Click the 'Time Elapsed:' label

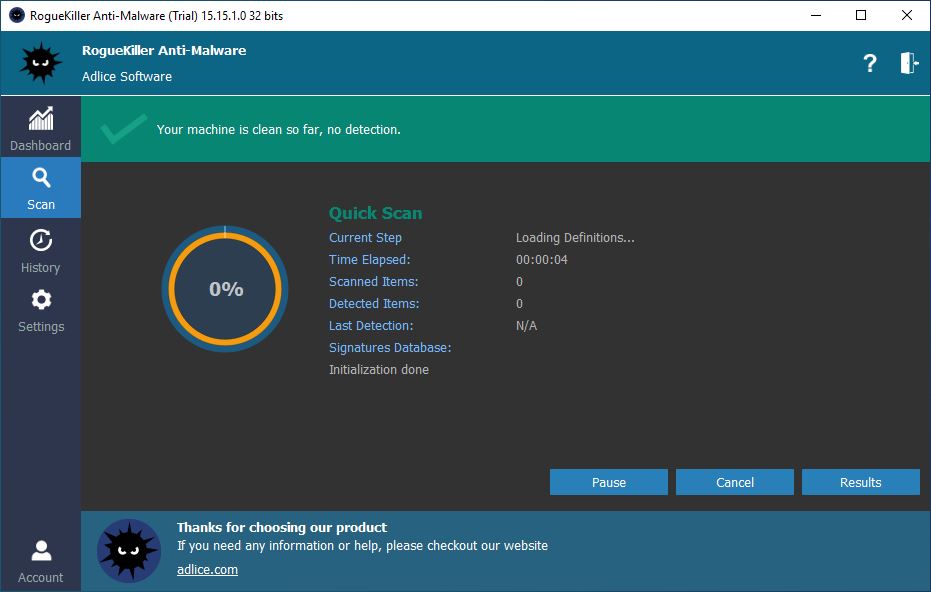tap(369, 259)
